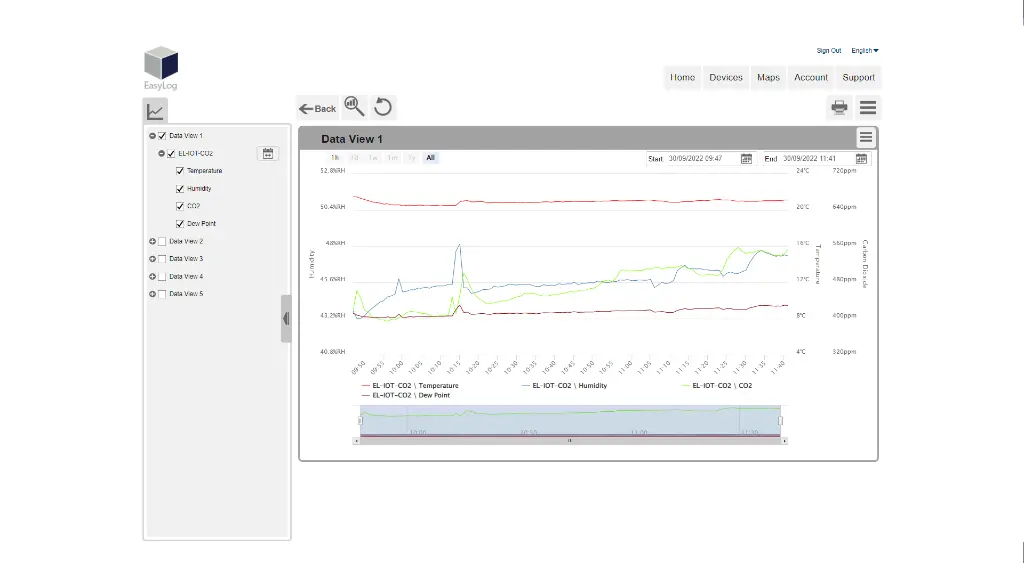Image resolution: width=1024 pixels, height=586 pixels.
Task: Check the Data View 5 checkbox
Action: click(x=162, y=294)
